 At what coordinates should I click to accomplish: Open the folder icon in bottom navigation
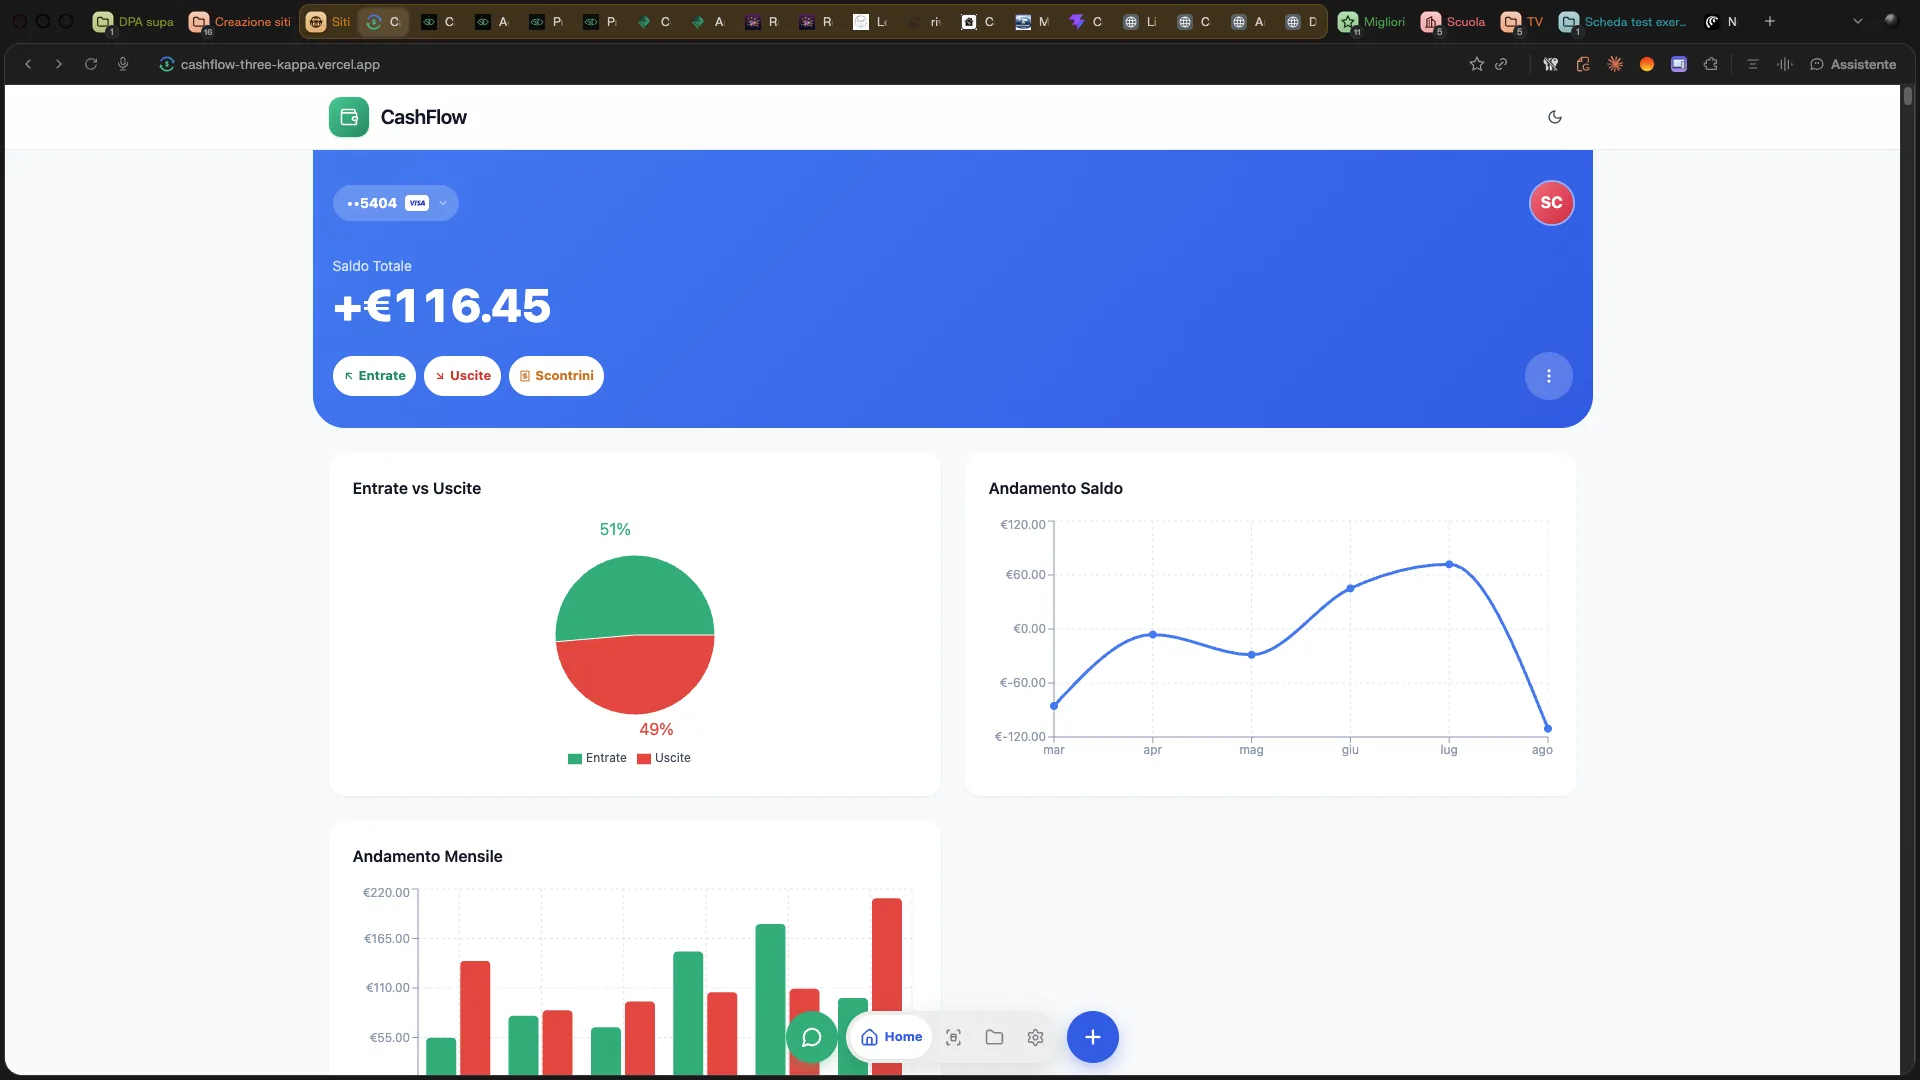point(994,1037)
